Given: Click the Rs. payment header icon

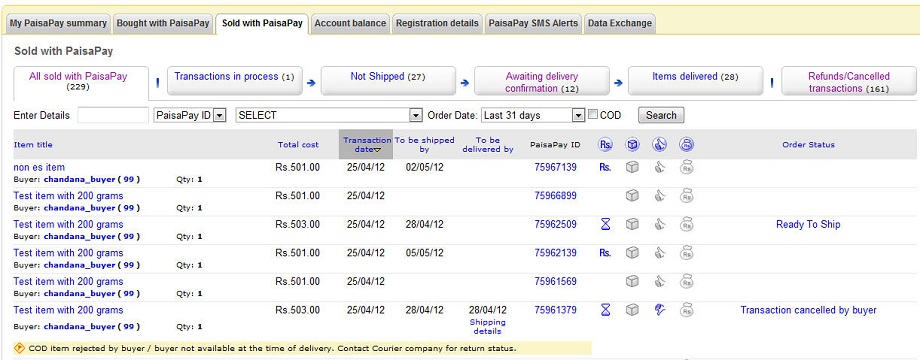Looking at the screenshot, I should (606, 144).
